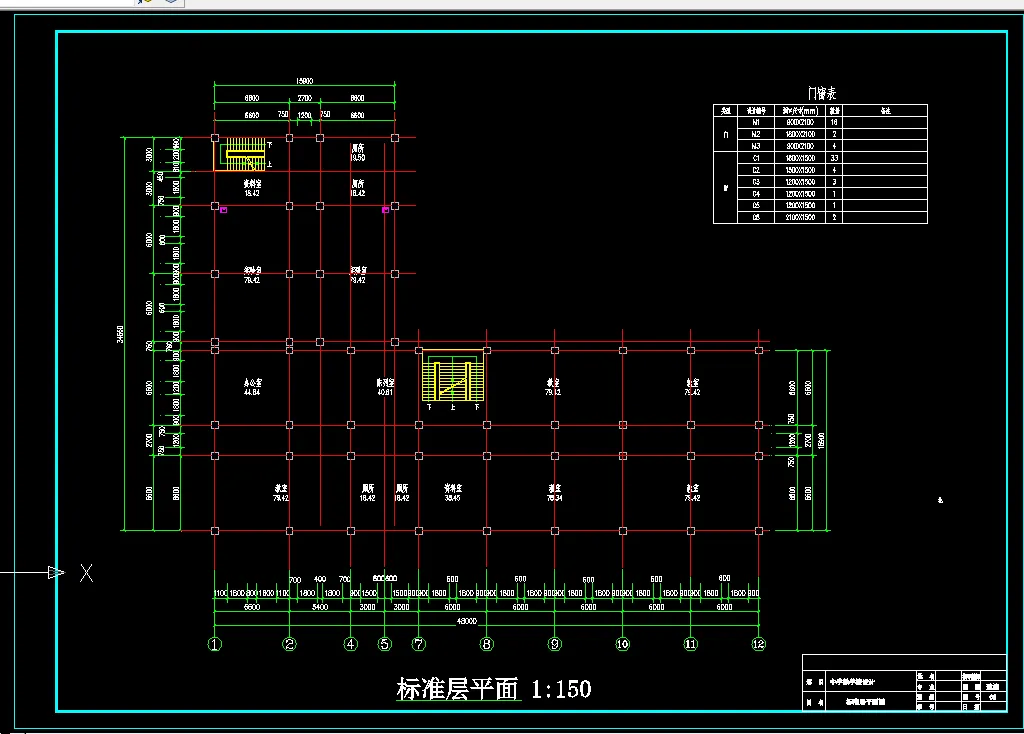Select the central staircase symbol near 阅览室

(452, 378)
